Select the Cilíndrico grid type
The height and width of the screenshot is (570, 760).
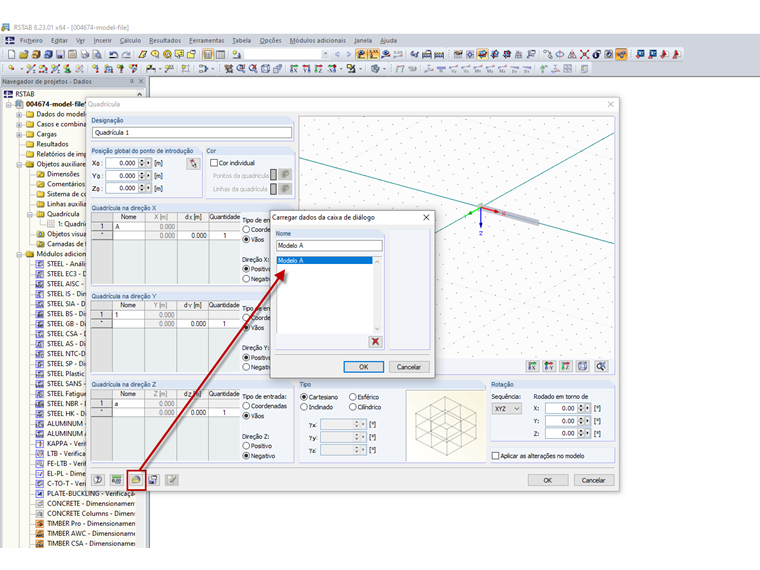click(x=353, y=407)
